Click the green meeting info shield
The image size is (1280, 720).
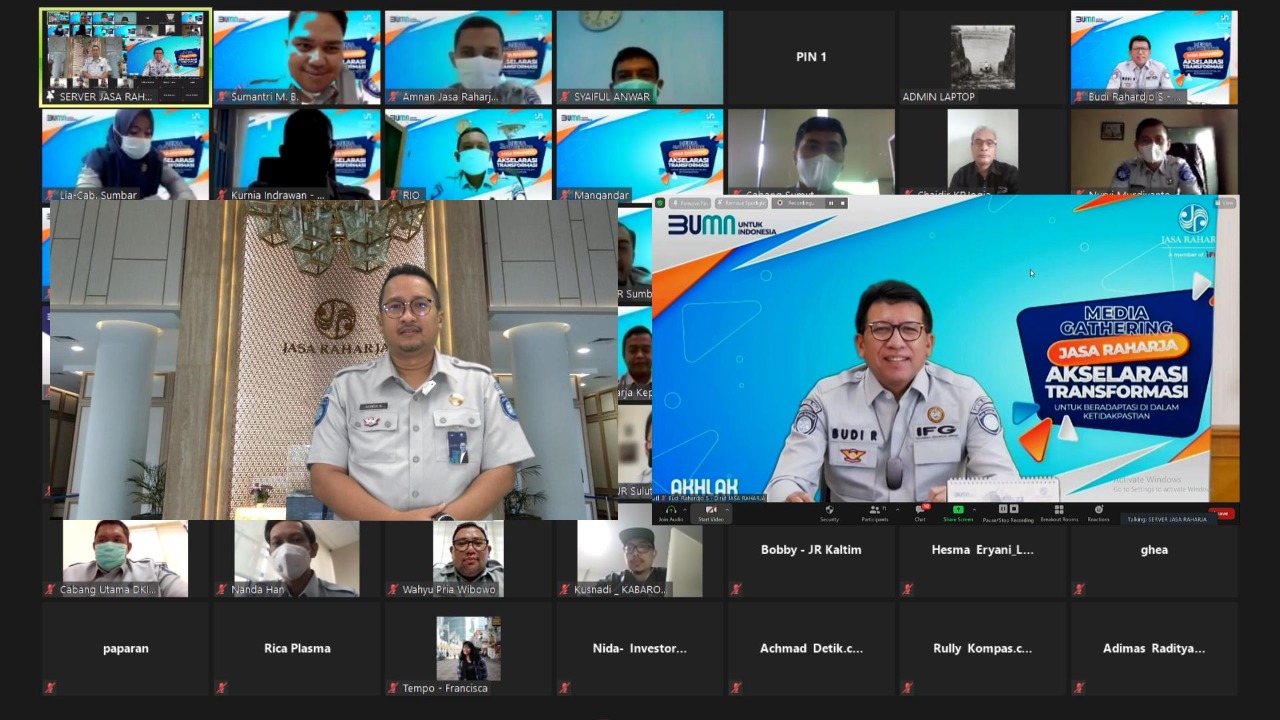click(x=660, y=203)
